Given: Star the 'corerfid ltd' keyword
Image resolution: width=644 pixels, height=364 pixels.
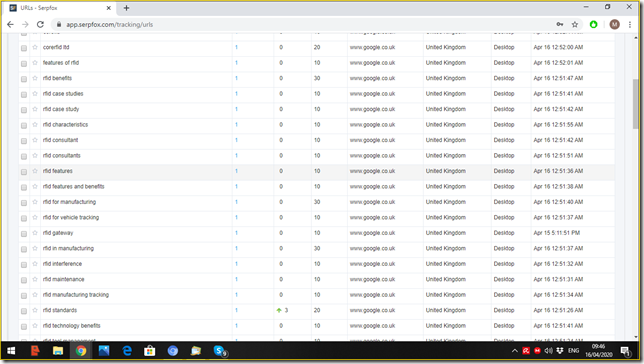Looking at the screenshot, I should click(35, 47).
